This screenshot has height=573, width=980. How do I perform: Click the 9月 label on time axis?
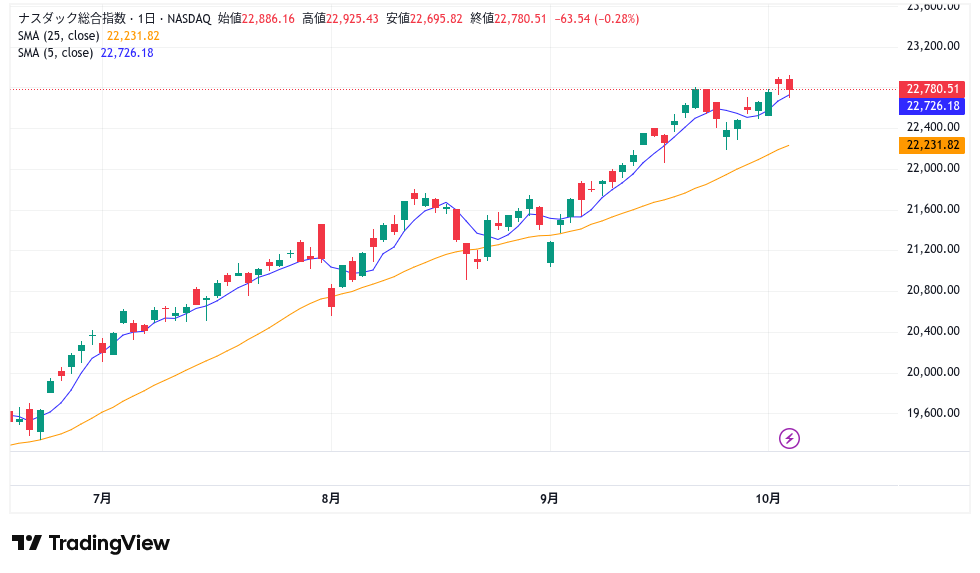point(549,498)
